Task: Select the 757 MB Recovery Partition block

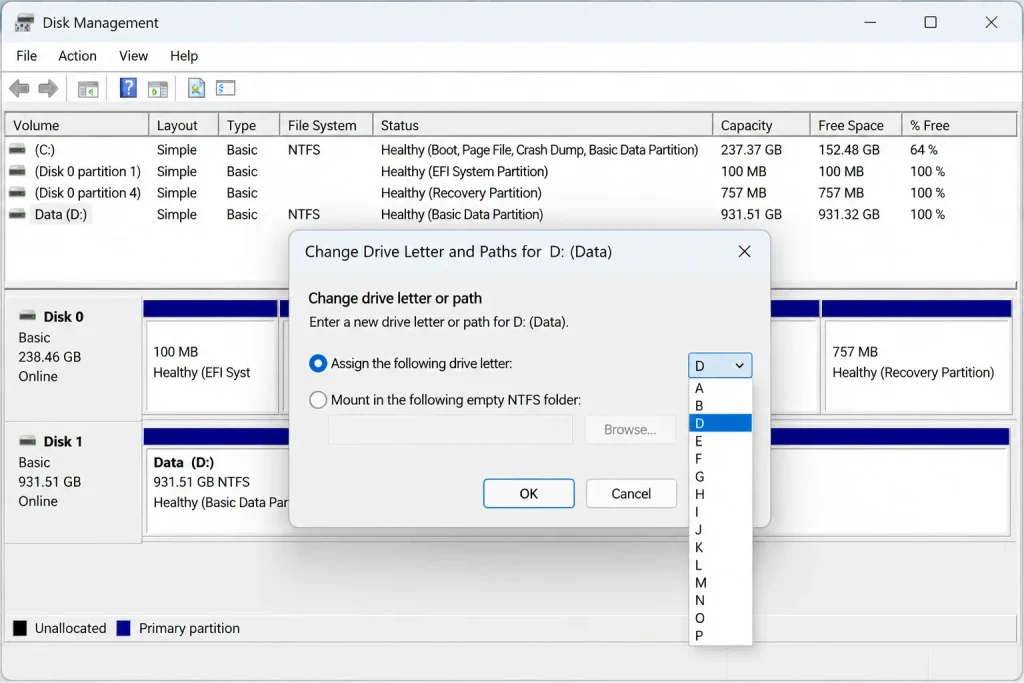Action: [x=917, y=357]
